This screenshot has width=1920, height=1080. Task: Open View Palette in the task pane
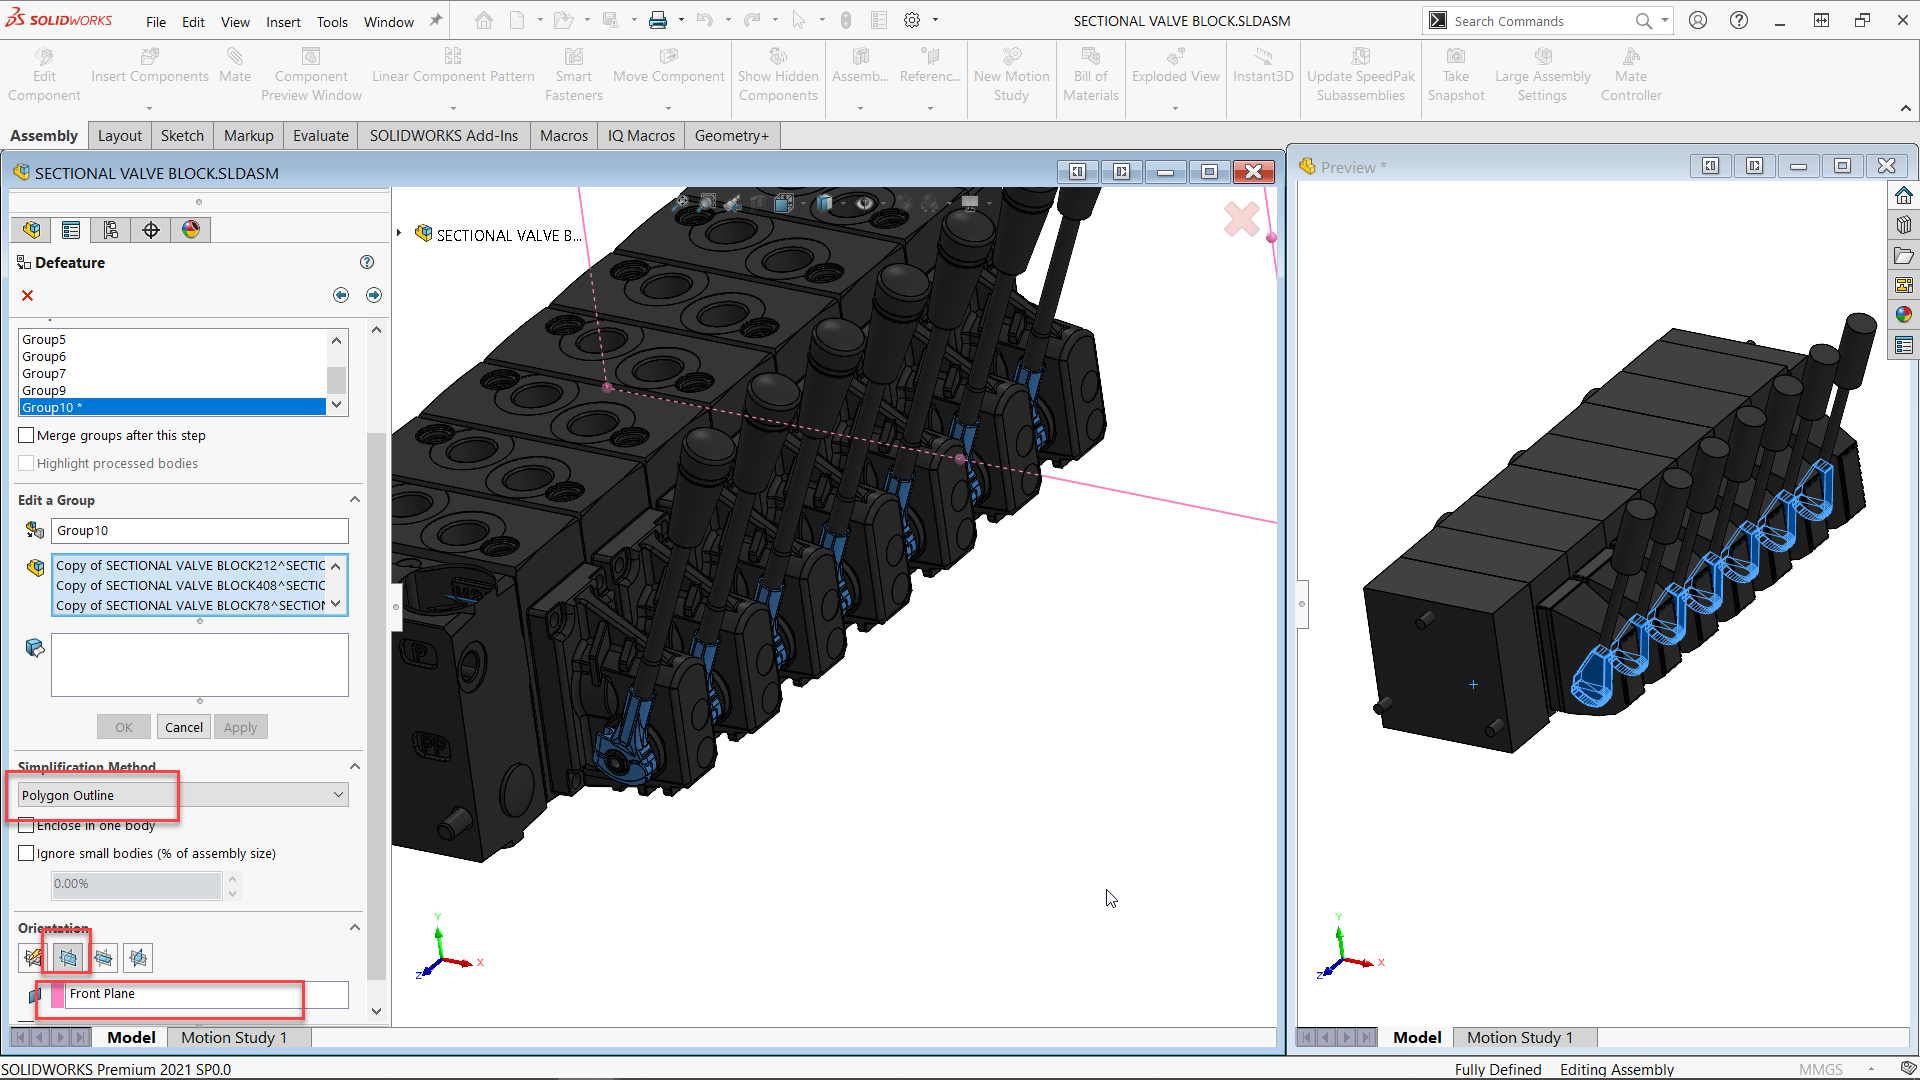coord(1904,285)
